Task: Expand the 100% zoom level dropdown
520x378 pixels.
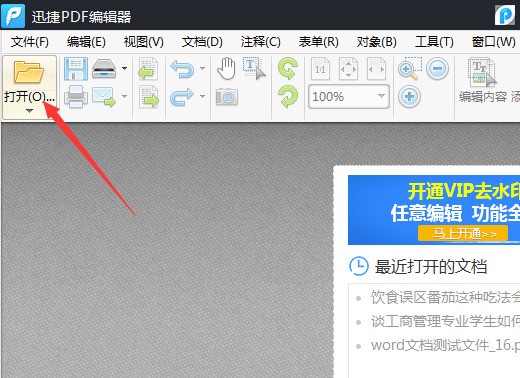Action: [x=381, y=96]
